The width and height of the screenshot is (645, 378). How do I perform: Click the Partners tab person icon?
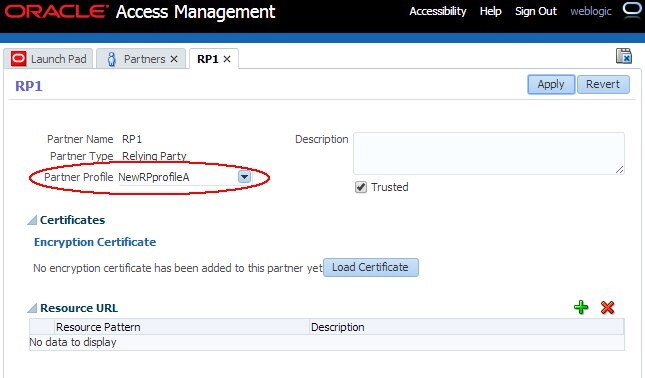(x=111, y=59)
